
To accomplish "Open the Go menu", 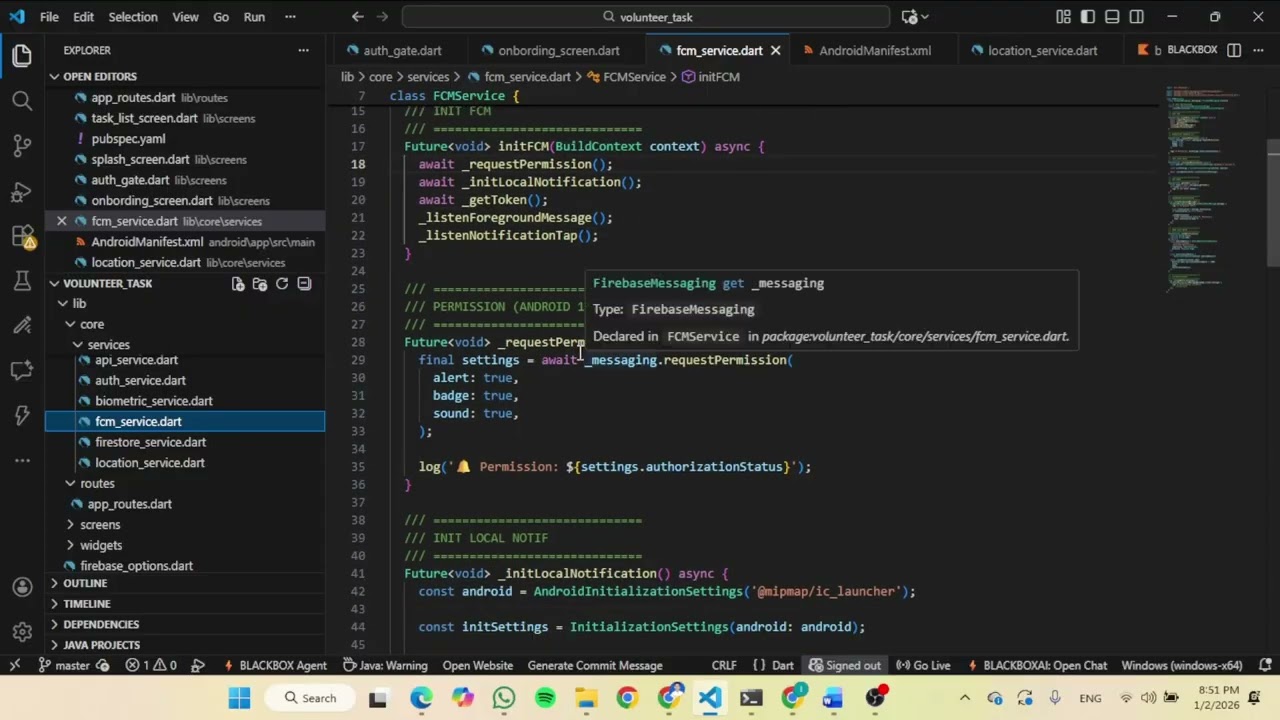I will [221, 17].
